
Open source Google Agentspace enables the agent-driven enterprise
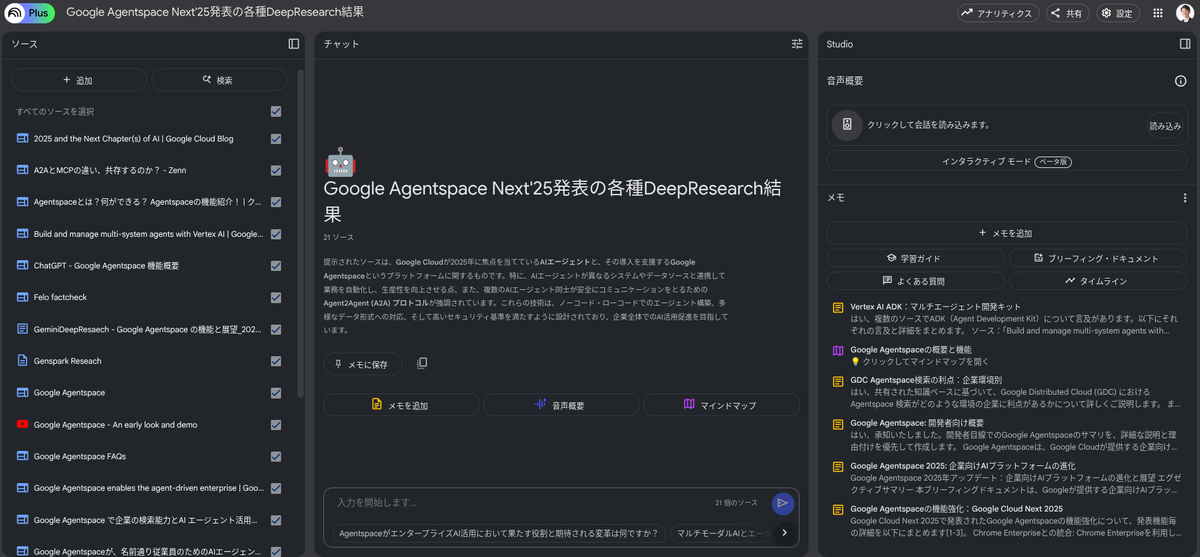point(149,488)
